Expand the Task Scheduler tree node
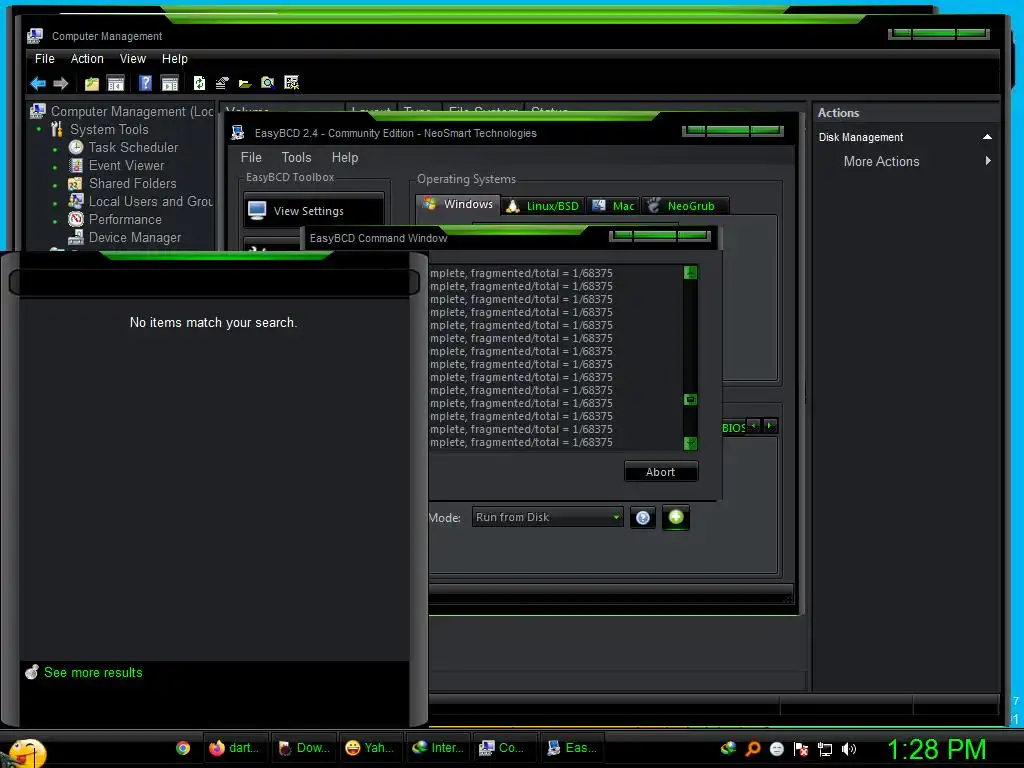1024x768 pixels. point(55,150)
